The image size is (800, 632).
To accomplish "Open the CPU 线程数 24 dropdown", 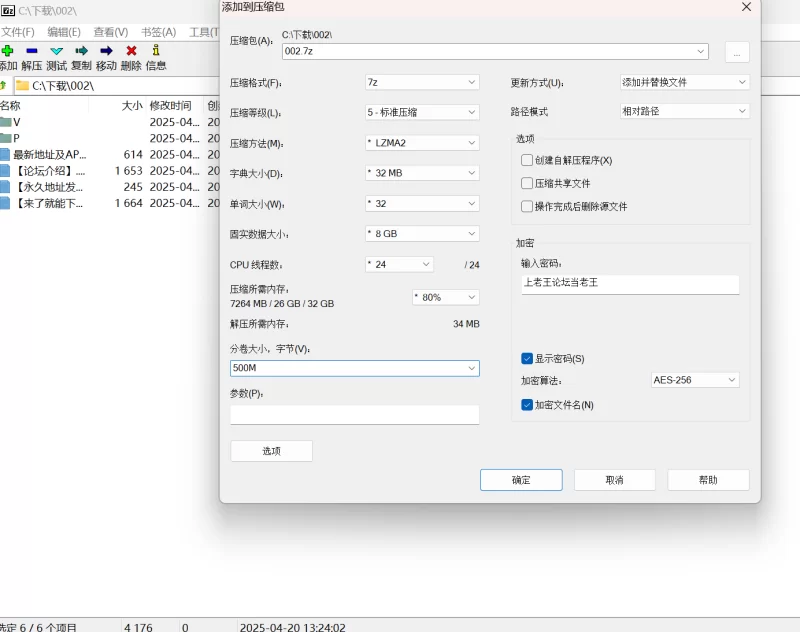I will 399,264.
